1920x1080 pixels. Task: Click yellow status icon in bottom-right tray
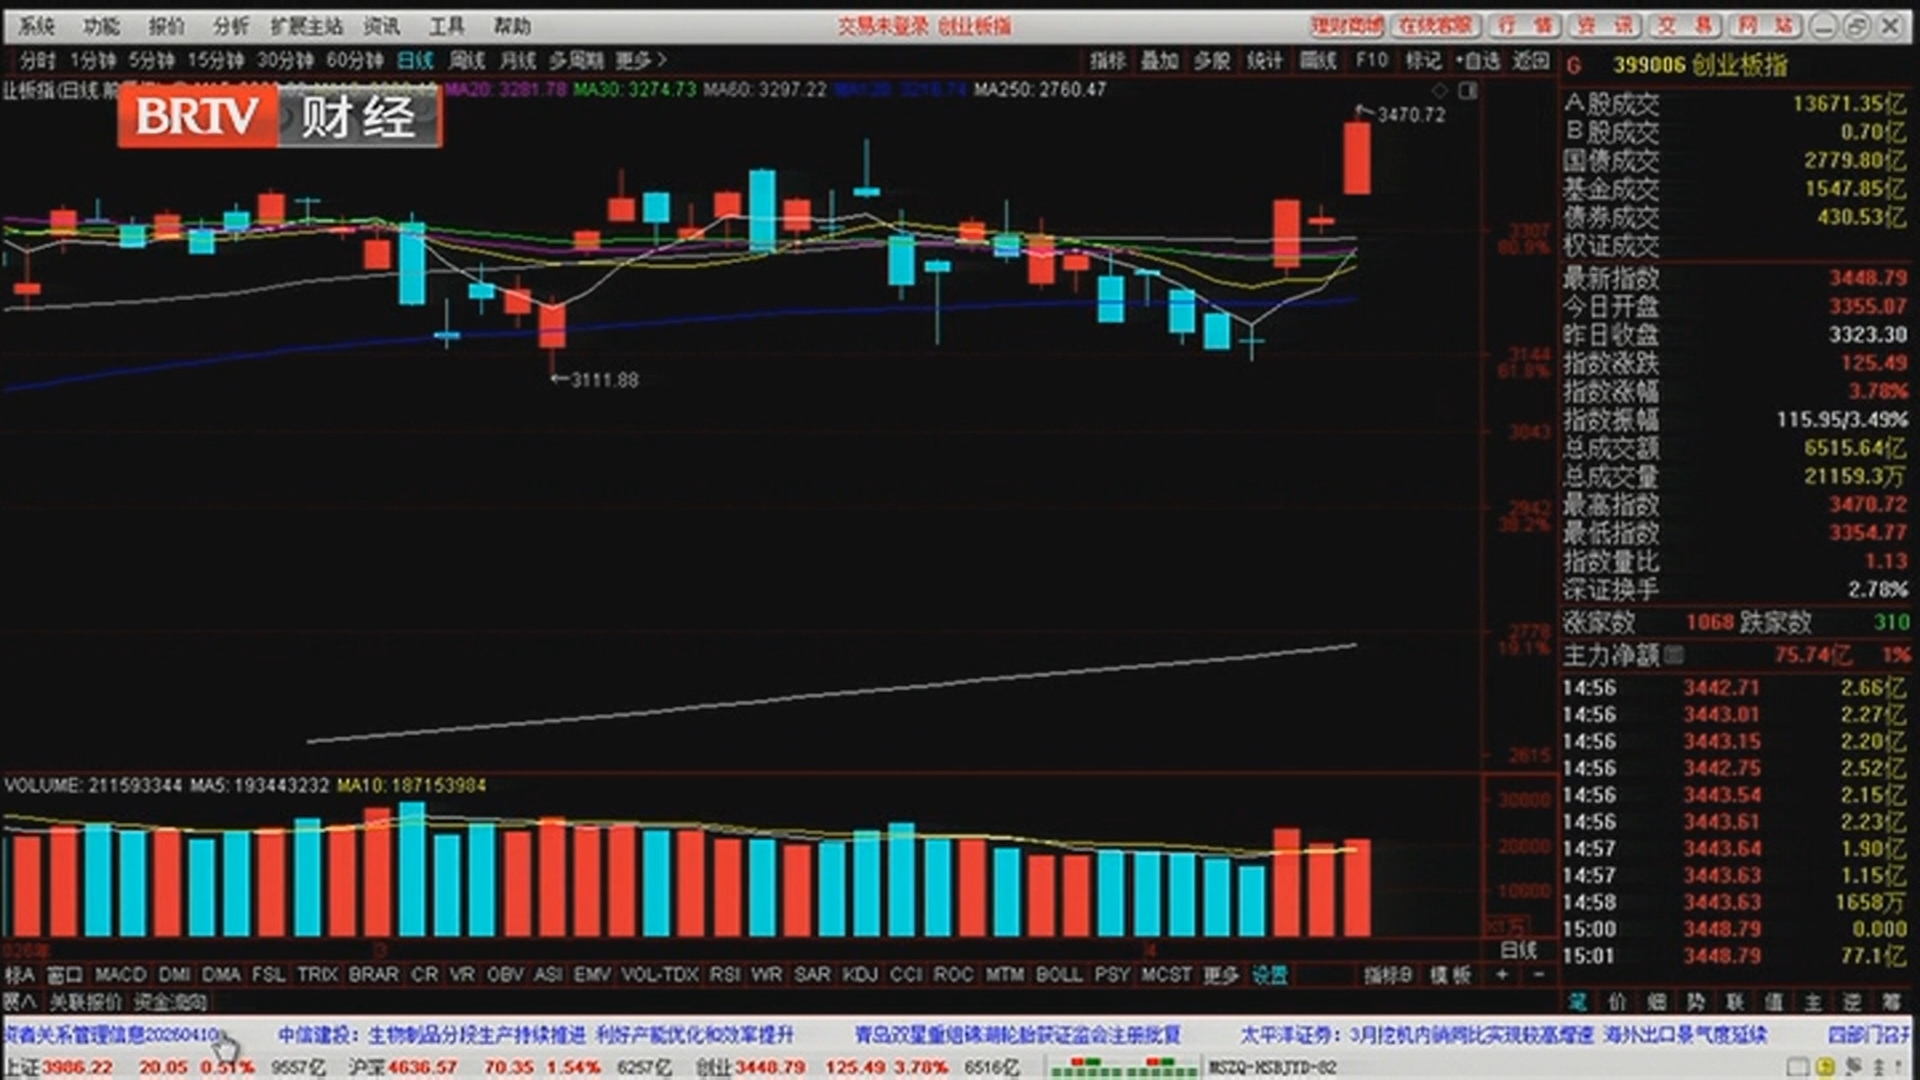click(x=1825, y=1067)
